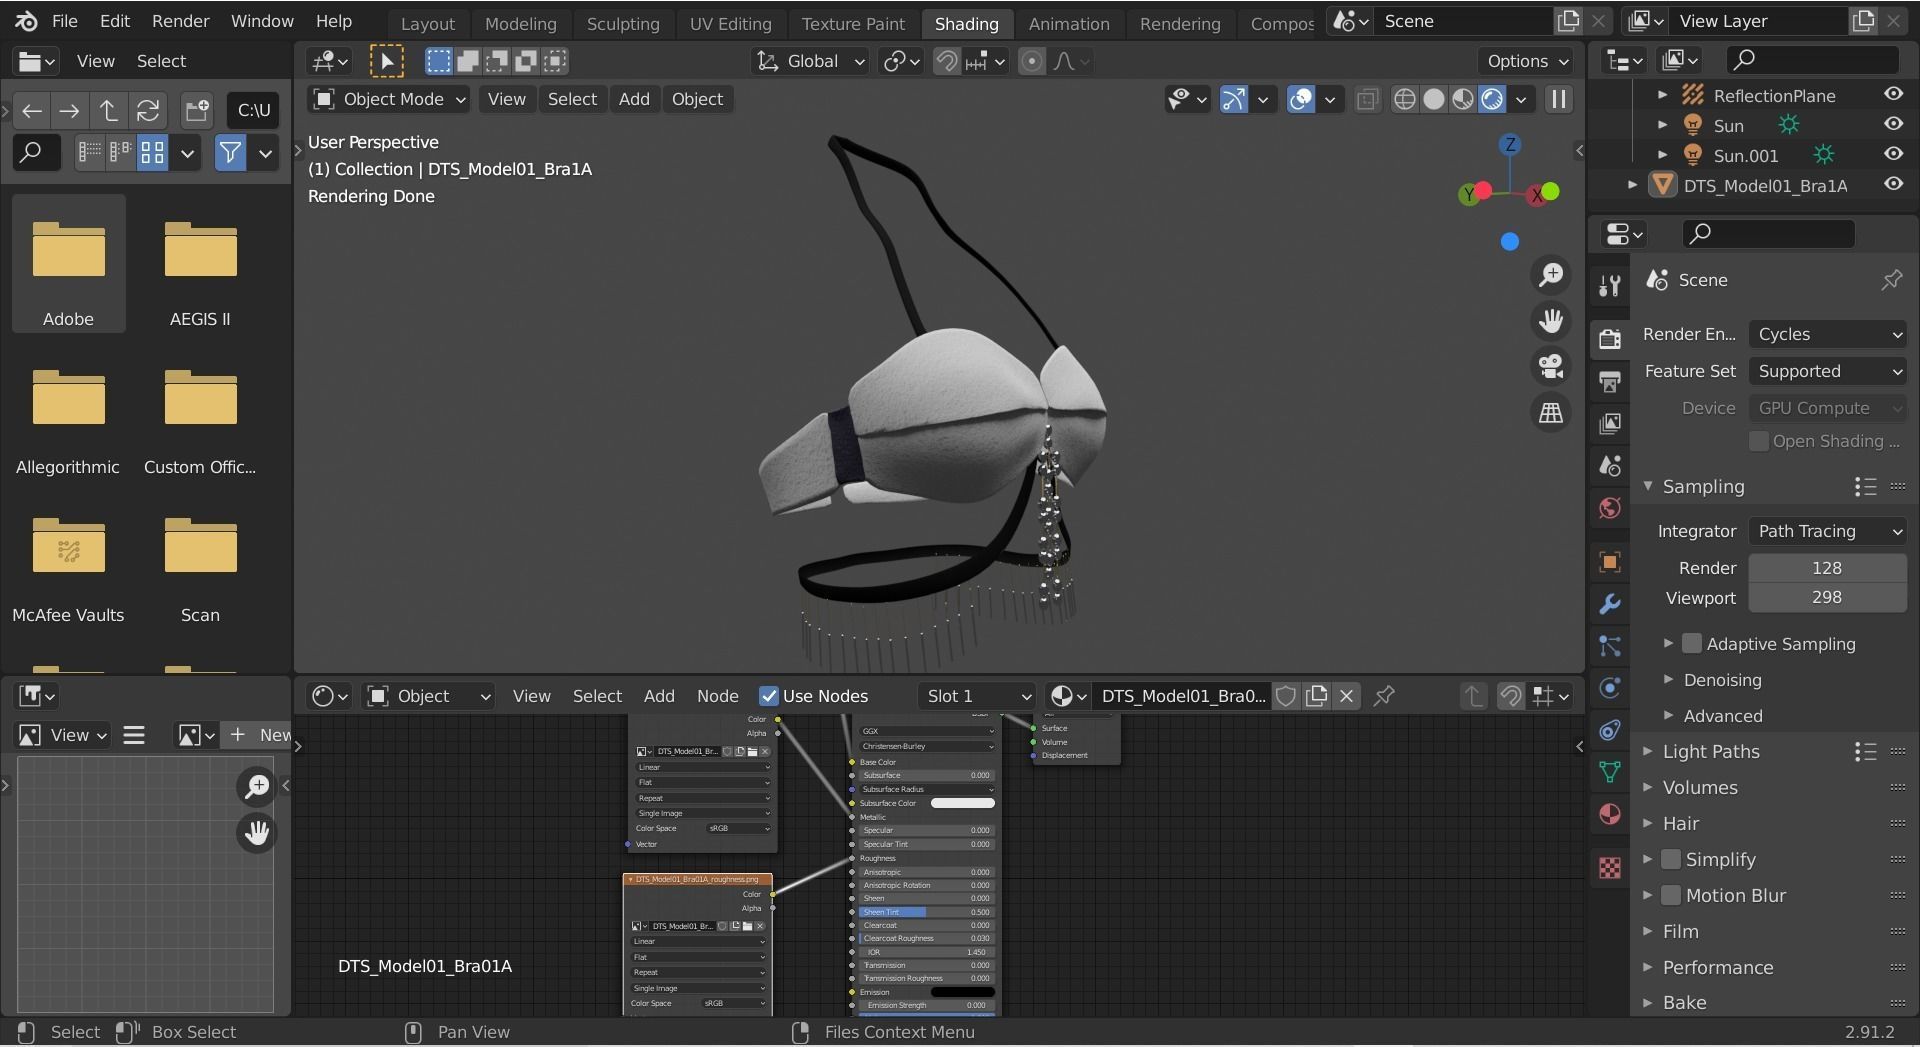Viewport: 1920px width, 1047px height.
Task: Open the Particles properties tab icon
Action: pos(1609,646)
